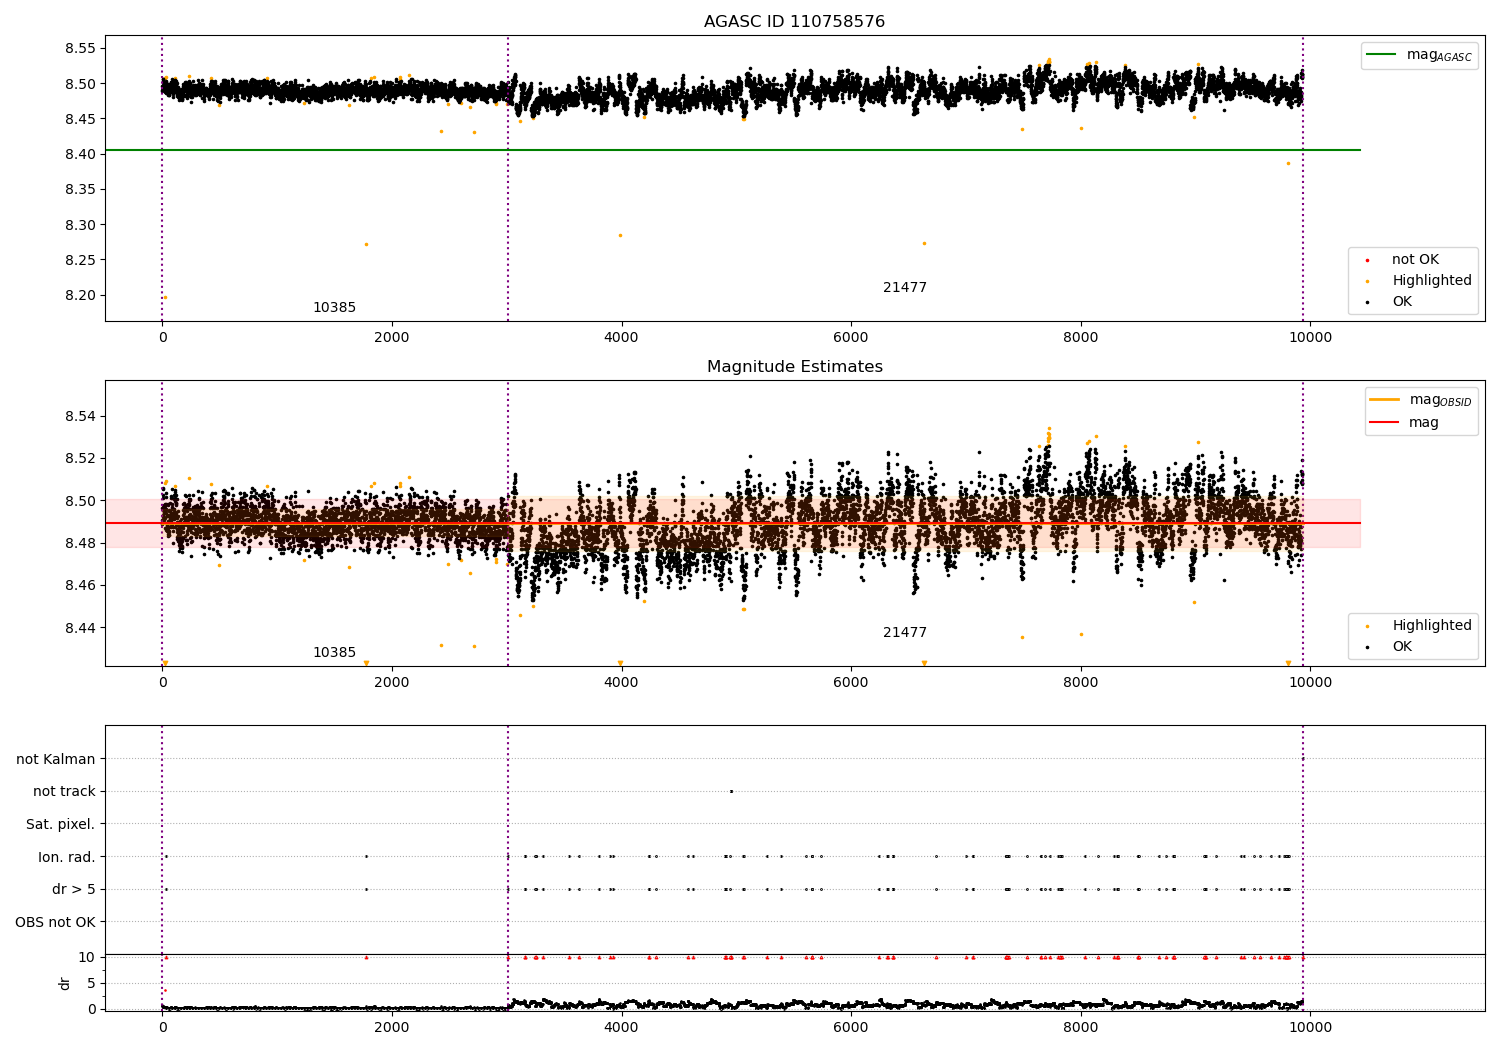Click the "21477" label in the Magnitude Estimates plot
The height and width of the screenshot is (1050, 1500).
905,633
